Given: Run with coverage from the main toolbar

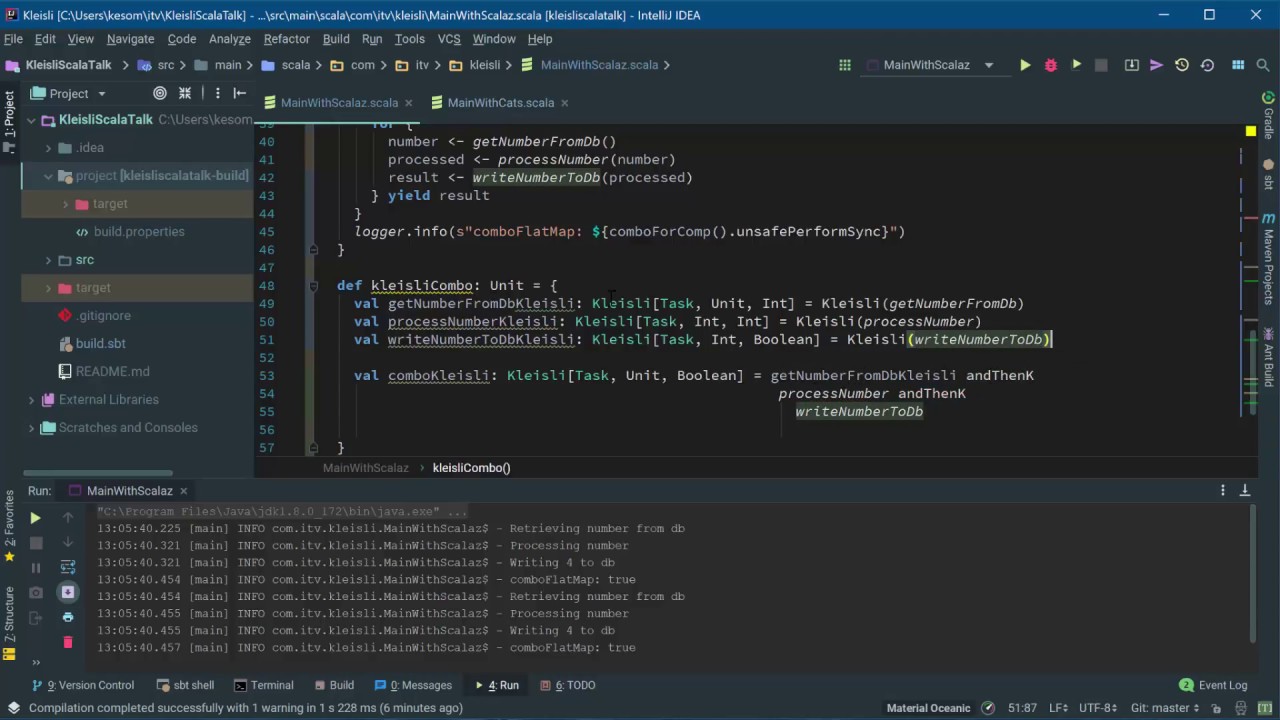Looking at the screenshot, I should pyautogui.click(x=1076, y=65).
